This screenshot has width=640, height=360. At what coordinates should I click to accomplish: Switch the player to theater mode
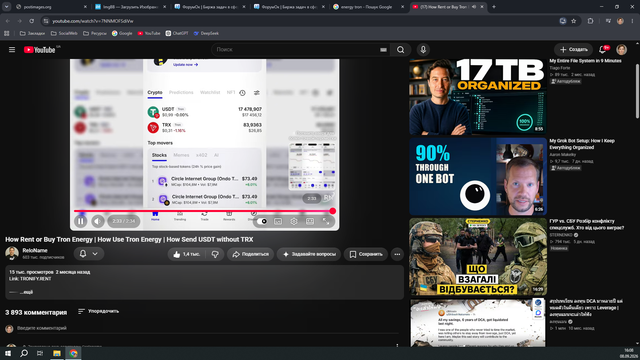pyautogui.click(x=310, y=221)
